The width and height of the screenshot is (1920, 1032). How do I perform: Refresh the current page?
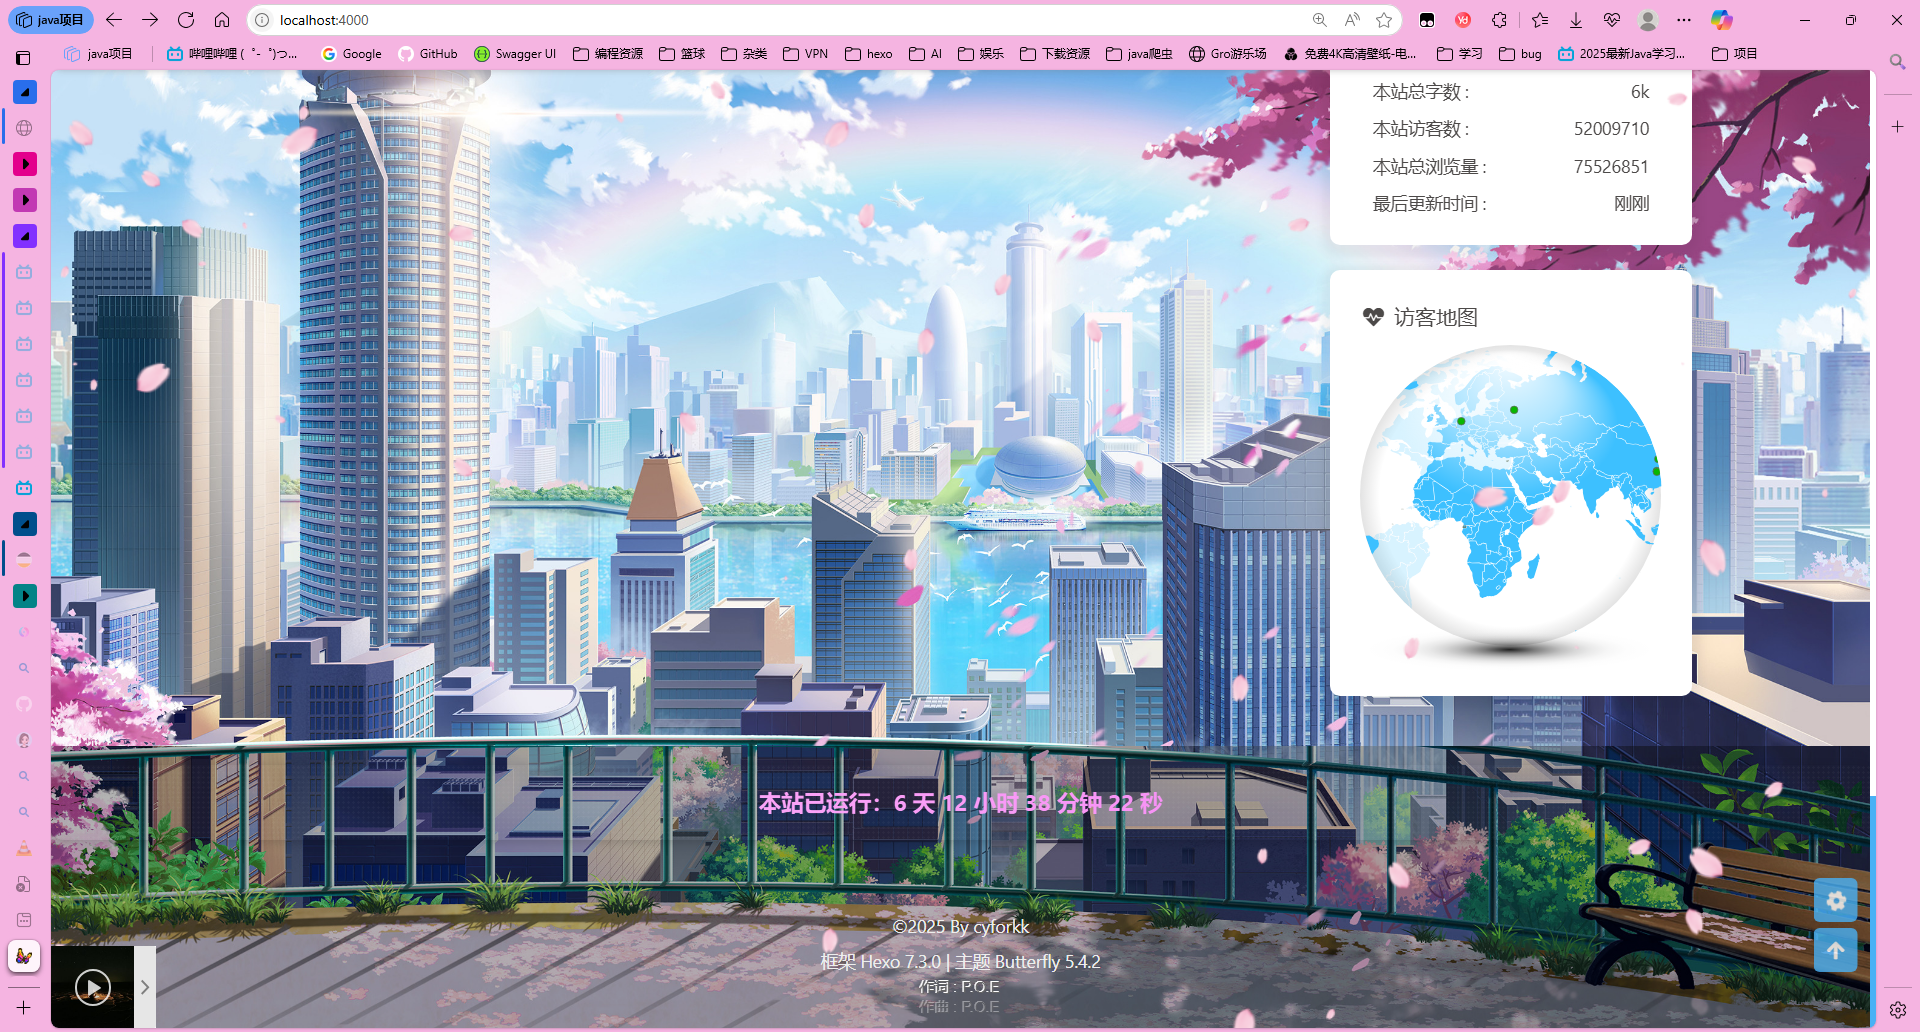click(186, 20)
